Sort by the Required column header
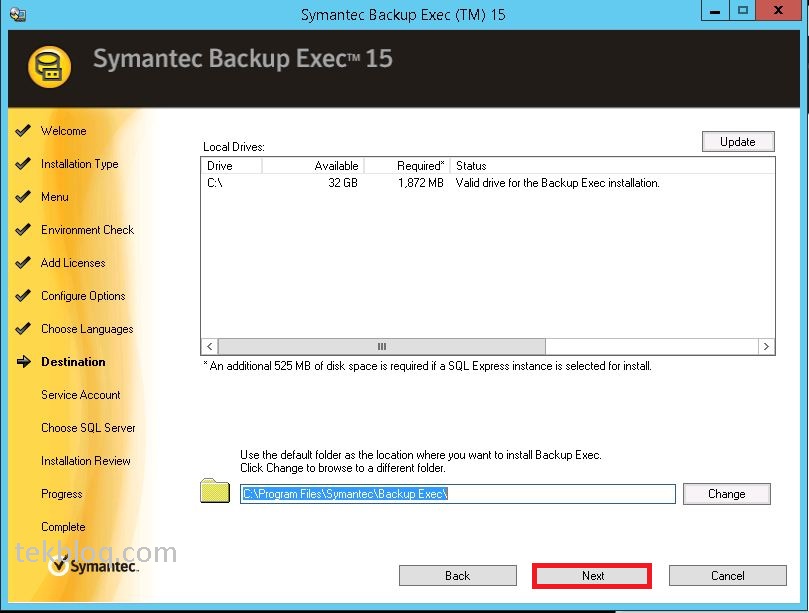809x613 pixels. 407,166
